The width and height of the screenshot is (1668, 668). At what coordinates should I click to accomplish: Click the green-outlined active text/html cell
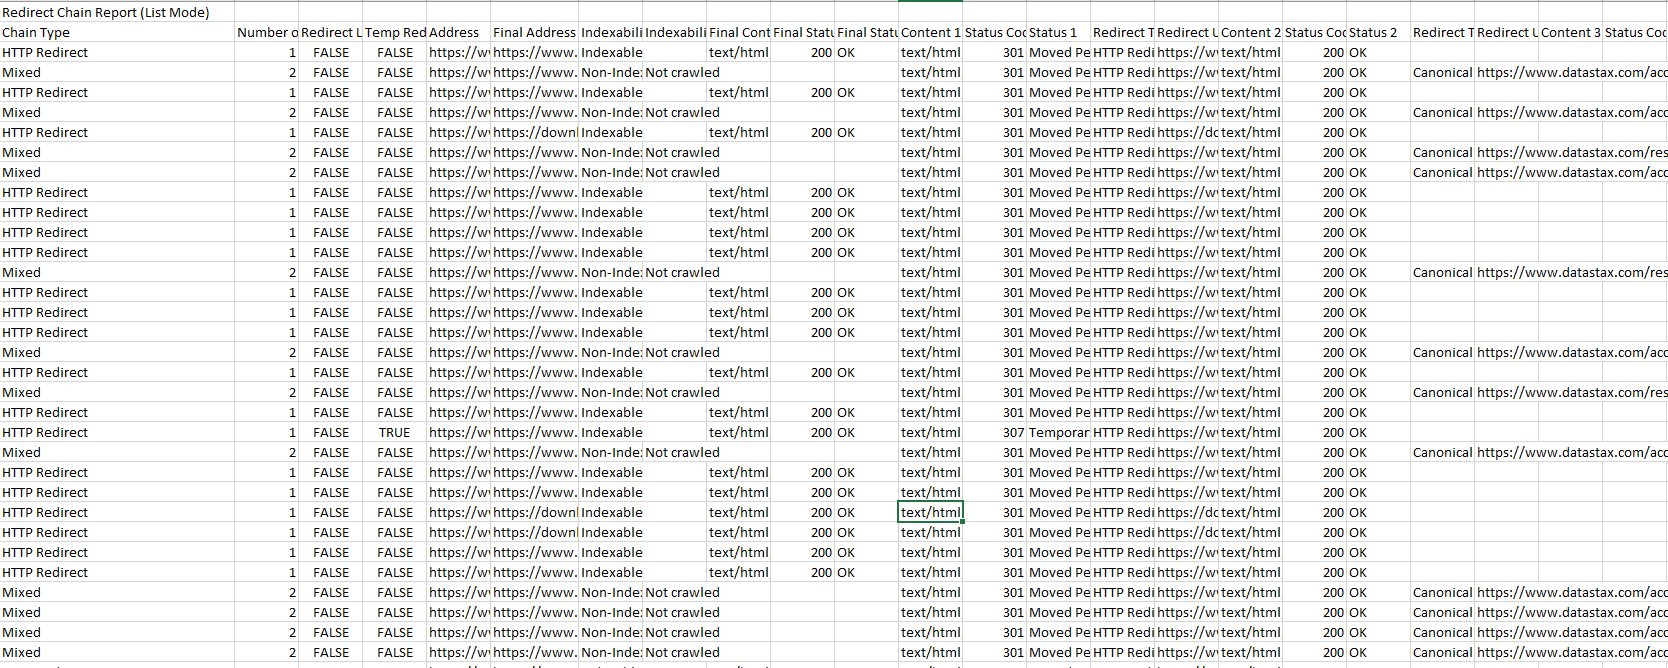tap(930, 512)
